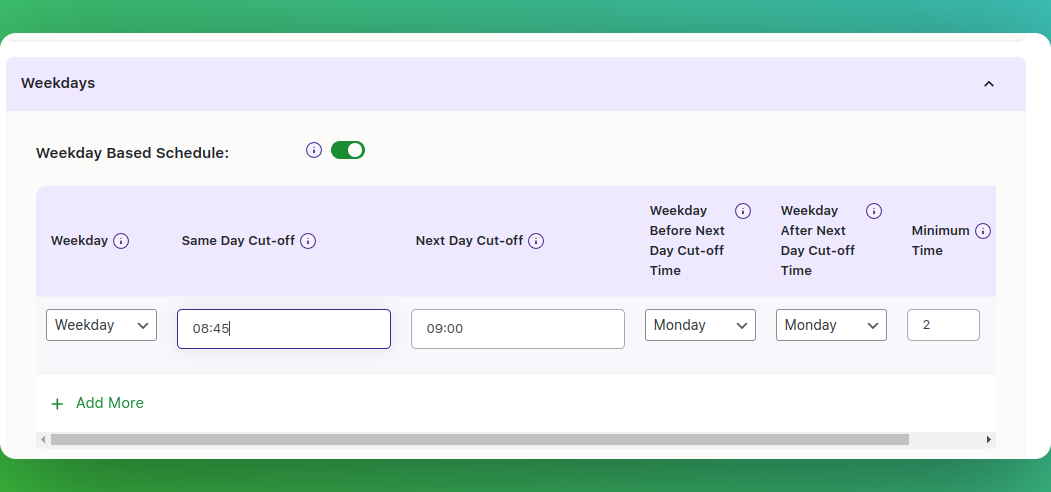Click info icon beside Weekday Based Schedule
This screenshot has width=1051, height=492.
pos(314,150)
